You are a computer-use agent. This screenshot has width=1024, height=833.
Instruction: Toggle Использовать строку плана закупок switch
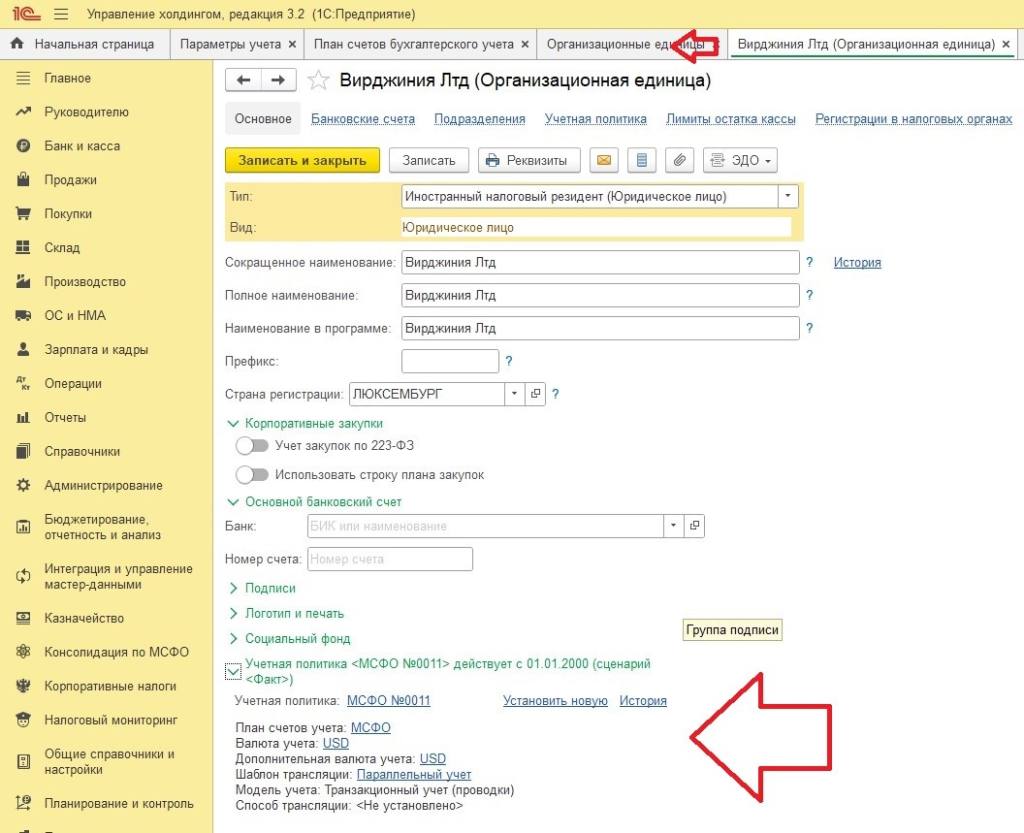click(252, 475)
